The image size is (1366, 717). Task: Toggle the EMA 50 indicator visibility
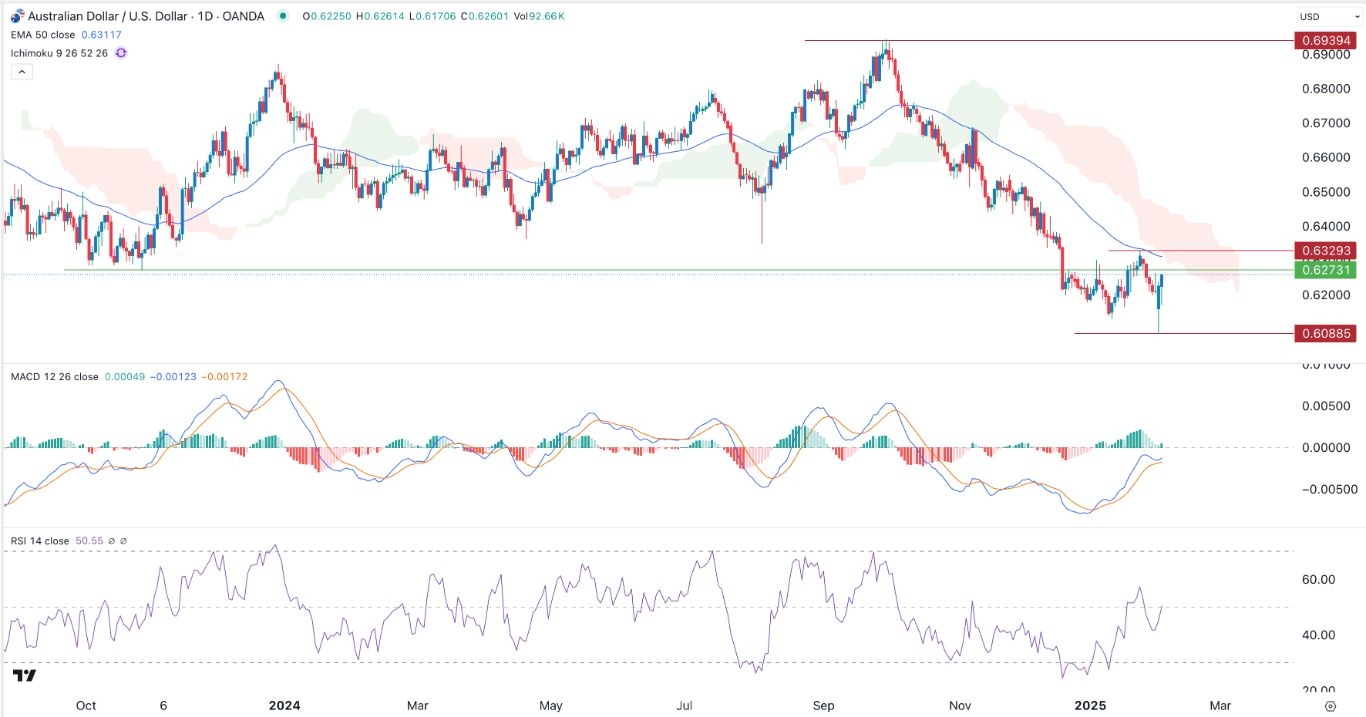coord(40,33)
